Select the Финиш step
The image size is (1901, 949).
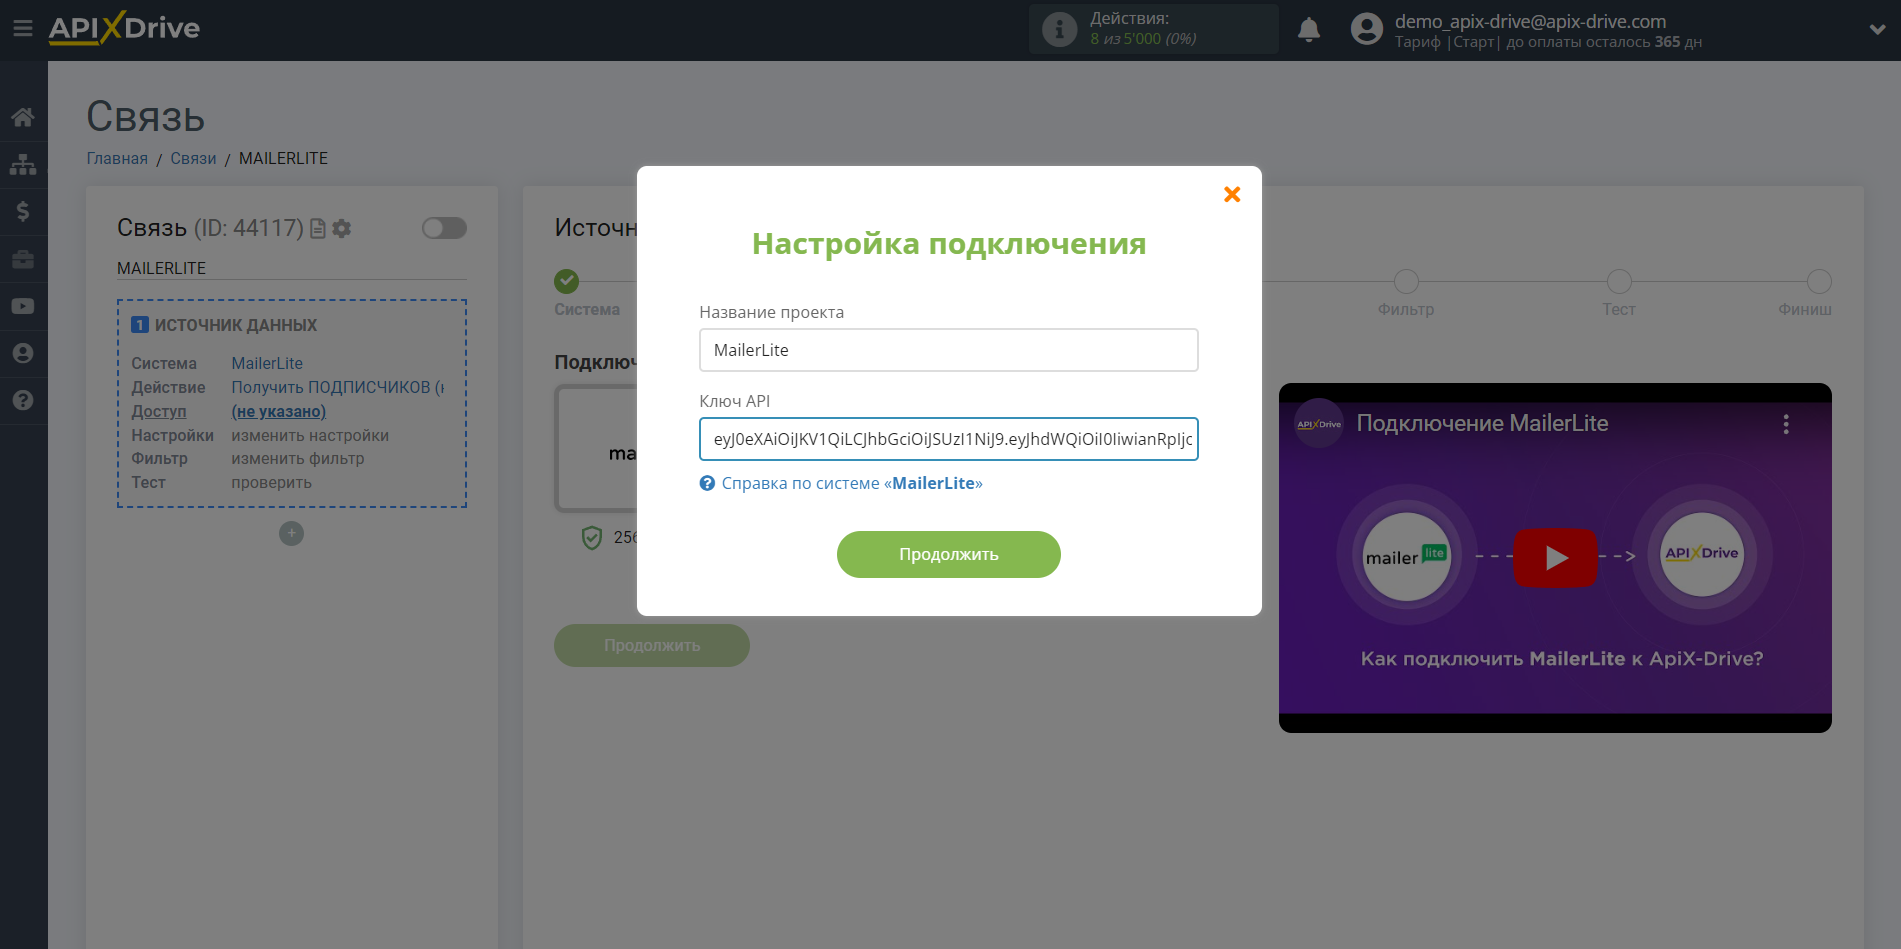click(1819, 281)
